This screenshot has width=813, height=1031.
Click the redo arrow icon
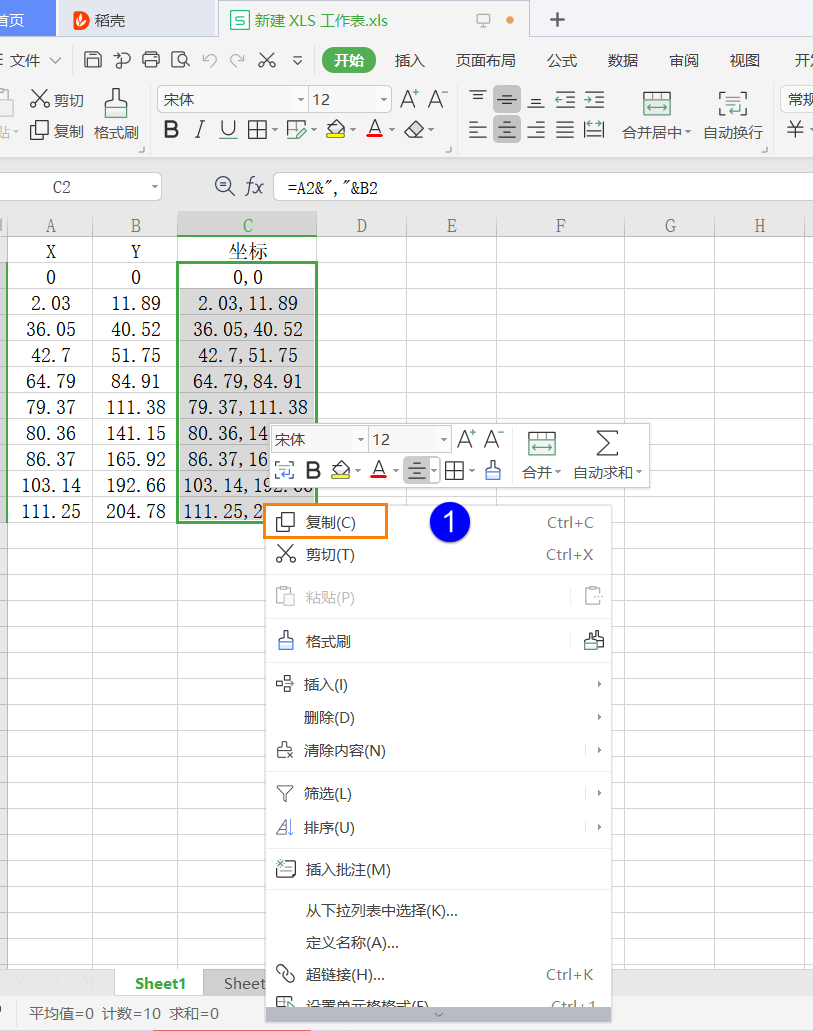(237, 60)
